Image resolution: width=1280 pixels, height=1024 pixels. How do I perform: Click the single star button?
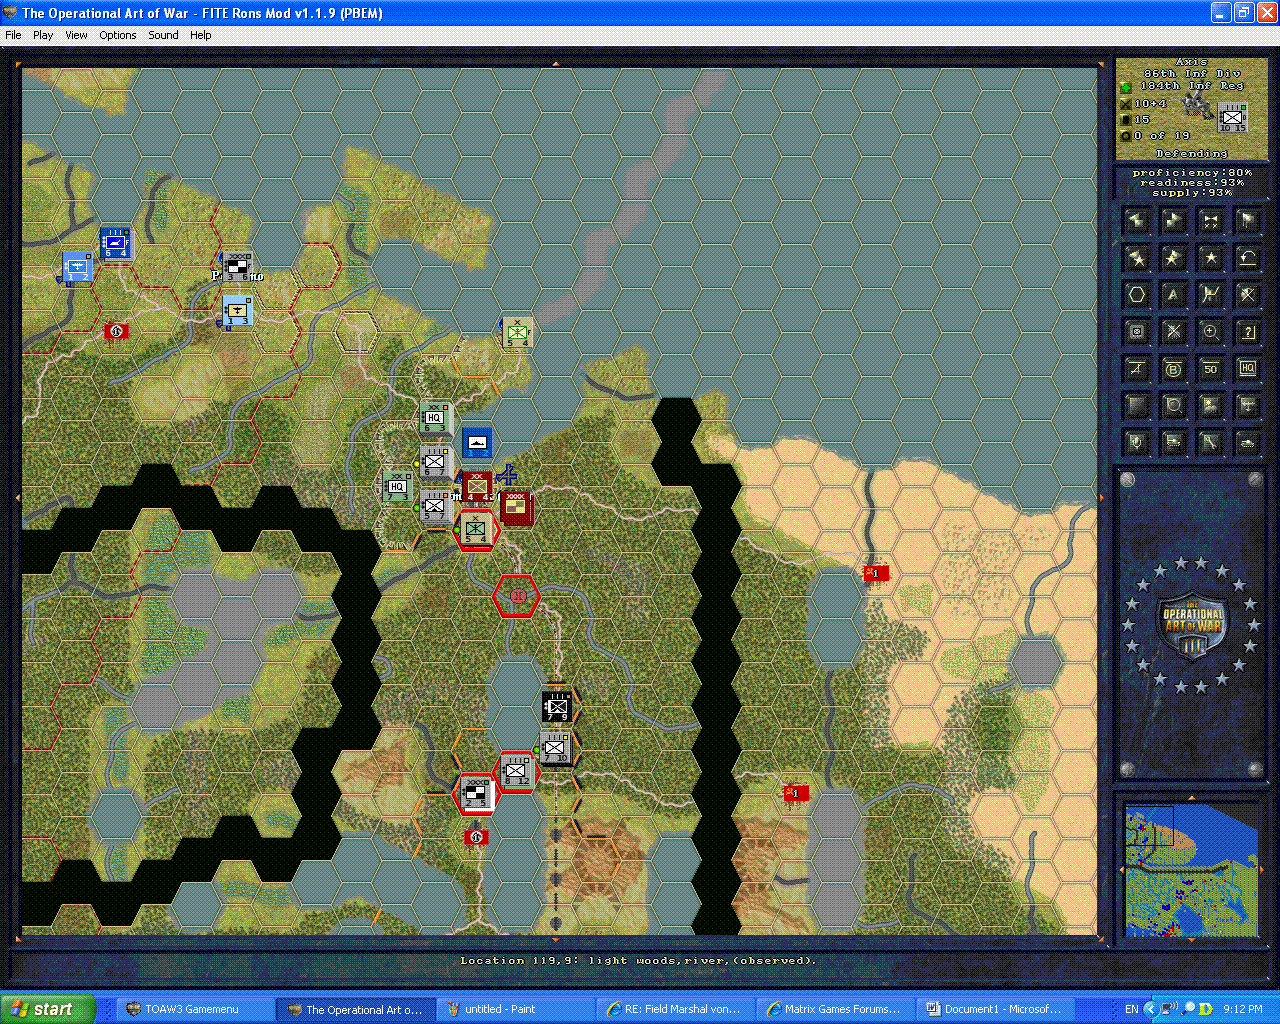coord(1211,258)
